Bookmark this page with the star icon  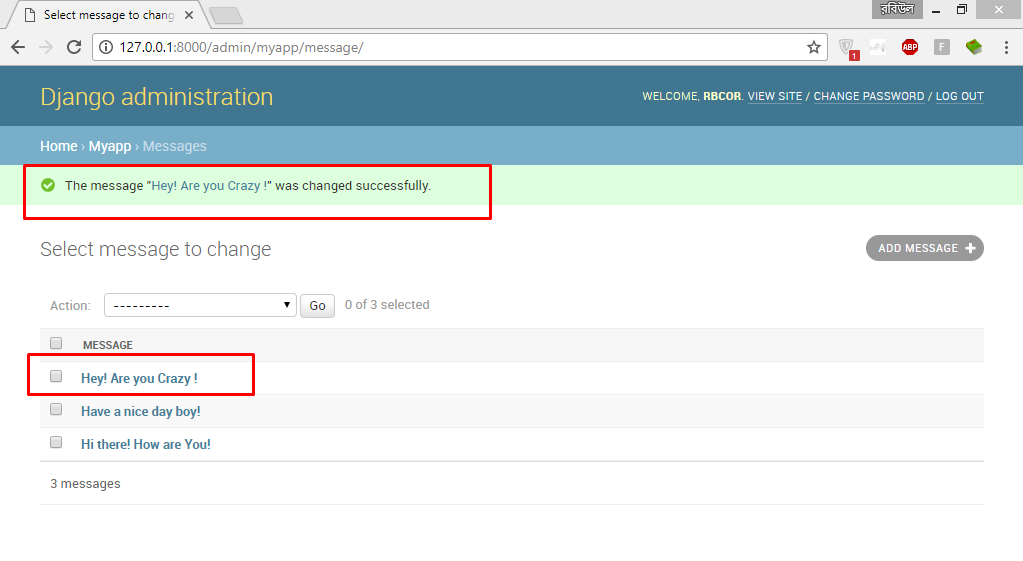[814, 47]
